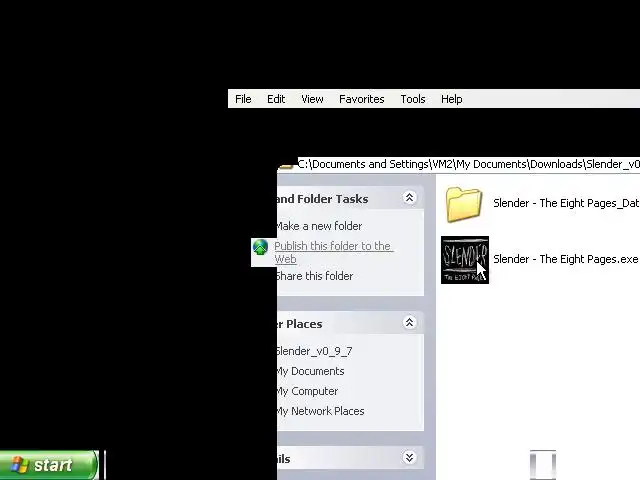Click Make a new folder
This screenshot has height=480, width=640.
[x=319, y=226]
